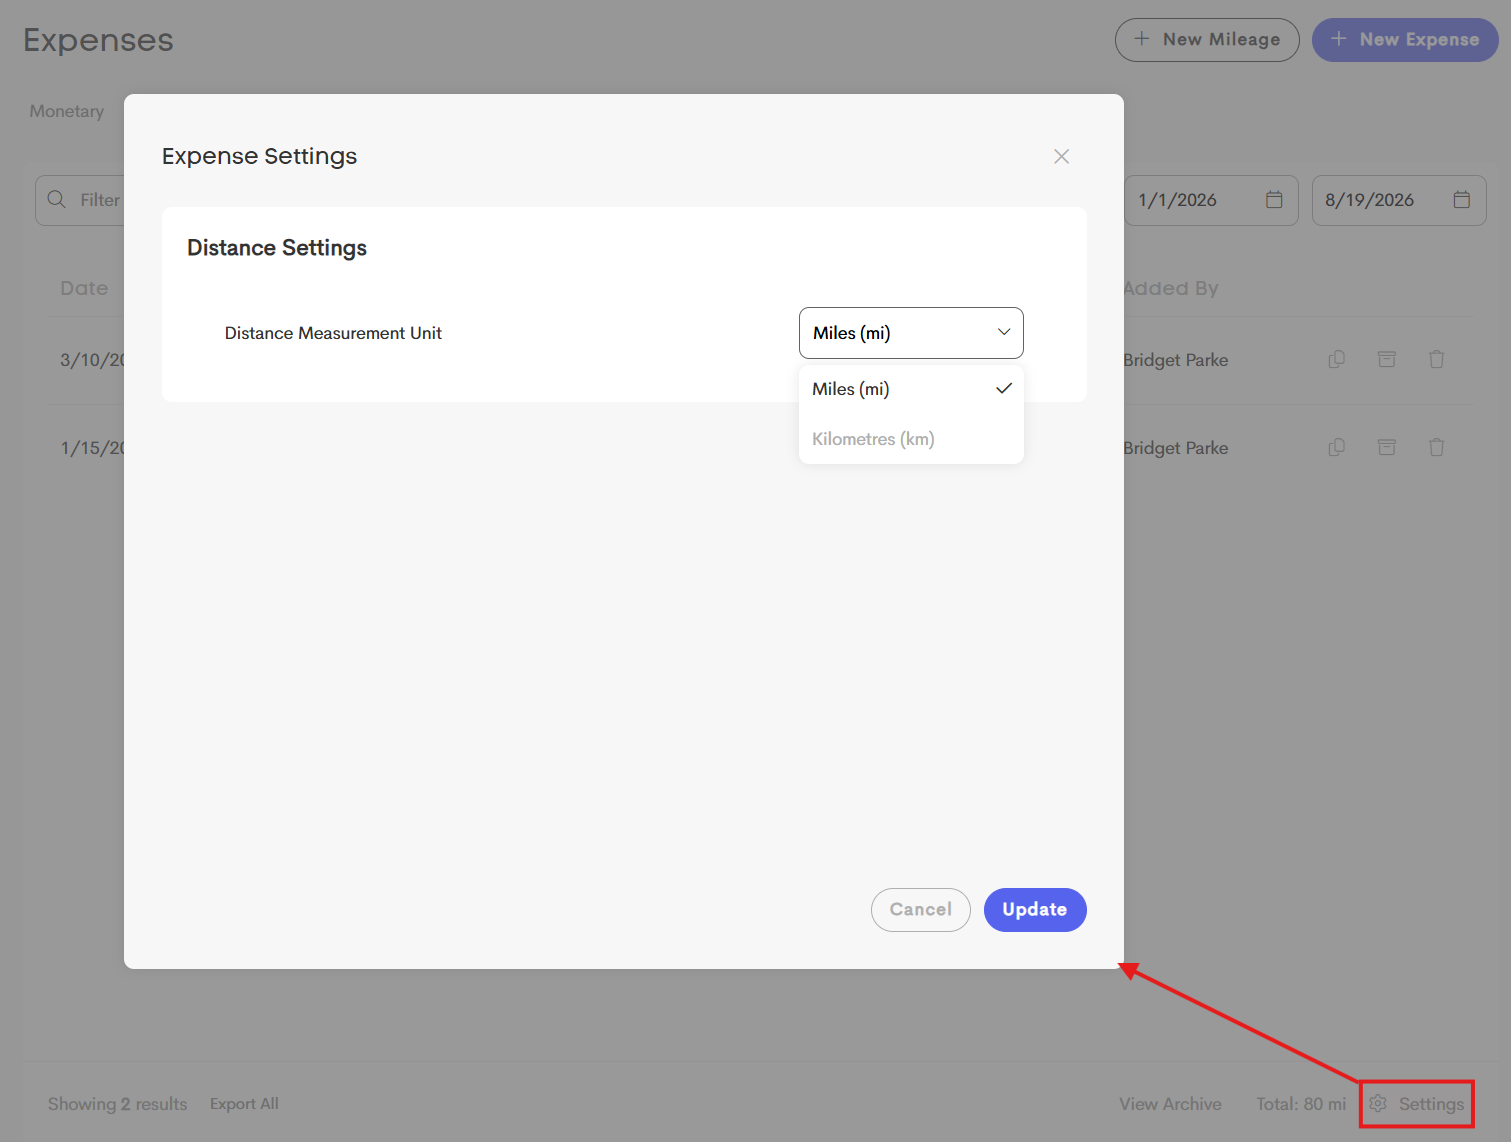Click the Date column header
The width and height of the screenshot is (1511, 1142).
[x=84, y=288]
